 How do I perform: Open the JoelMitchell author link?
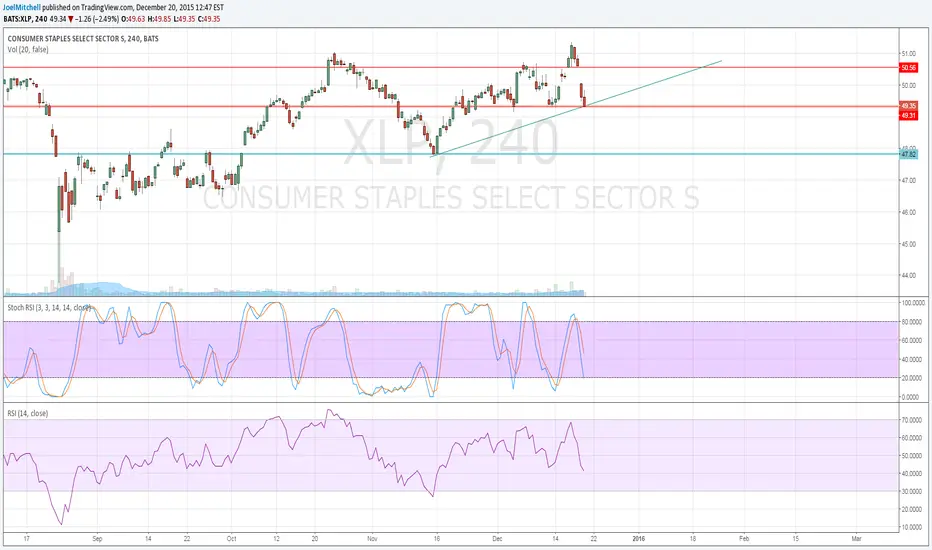click(22, 8)
